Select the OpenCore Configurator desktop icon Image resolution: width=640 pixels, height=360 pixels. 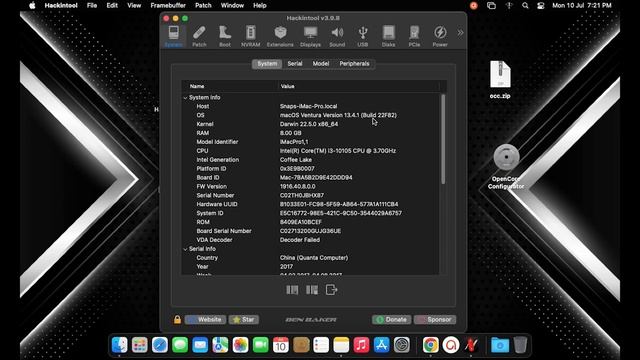(x=506, y=167)
